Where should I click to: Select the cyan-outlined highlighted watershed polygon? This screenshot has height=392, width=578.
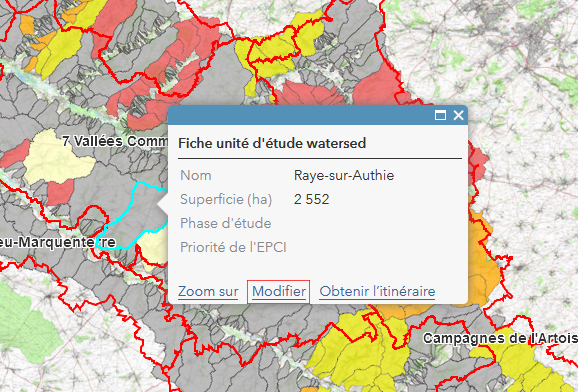click(142, 218)
